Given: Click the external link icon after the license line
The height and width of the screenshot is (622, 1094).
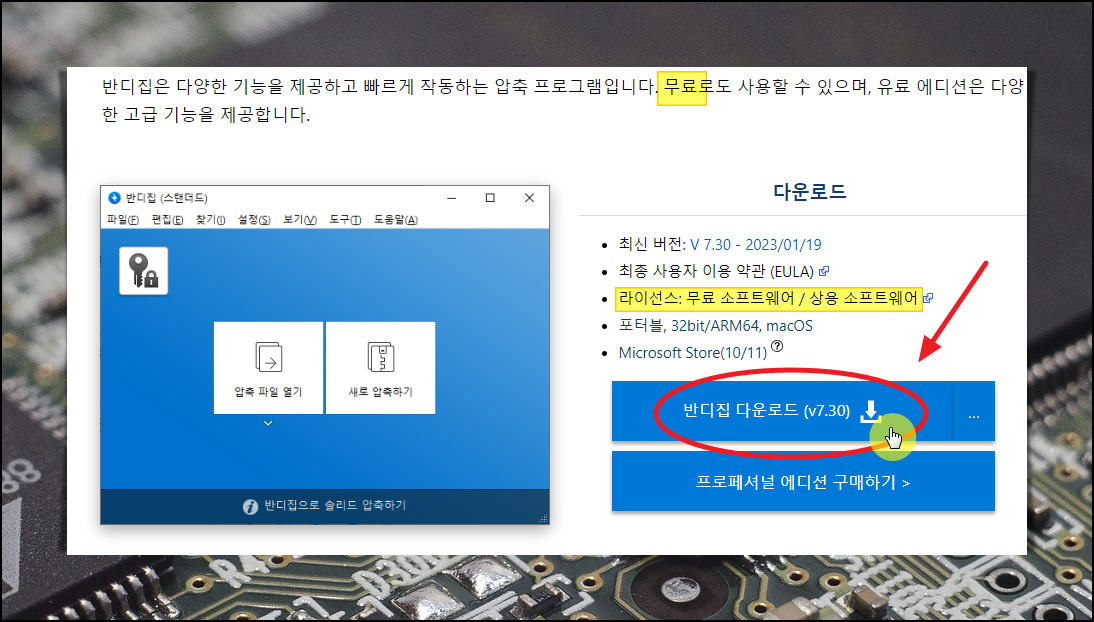Looking at the screenshot, I should click(928, 299).
